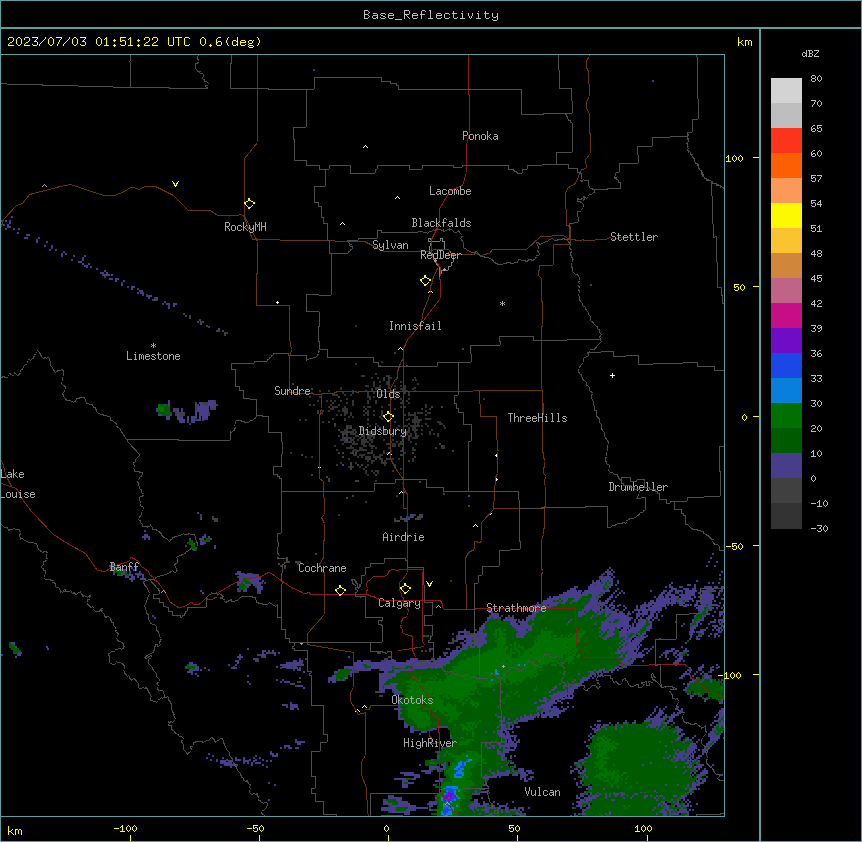Screen dimensions: 862x842
Task: Click the yellow diamond marker near Cochrane
Action: tap(340, 590)
